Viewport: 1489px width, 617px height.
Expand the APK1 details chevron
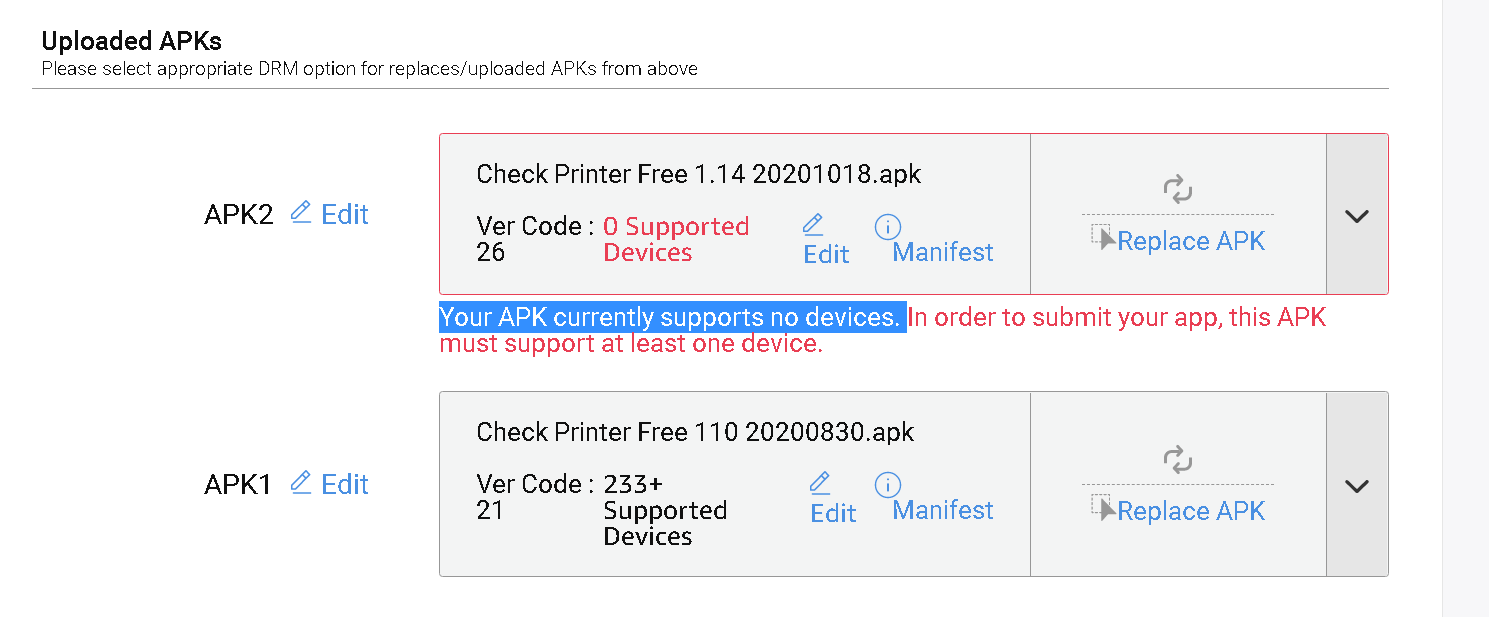coord(1357,485)
